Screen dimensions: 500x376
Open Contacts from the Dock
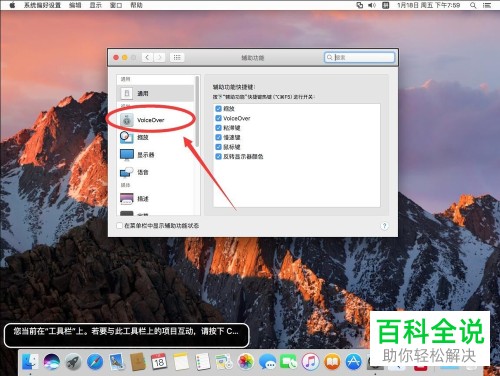[138, 362]
